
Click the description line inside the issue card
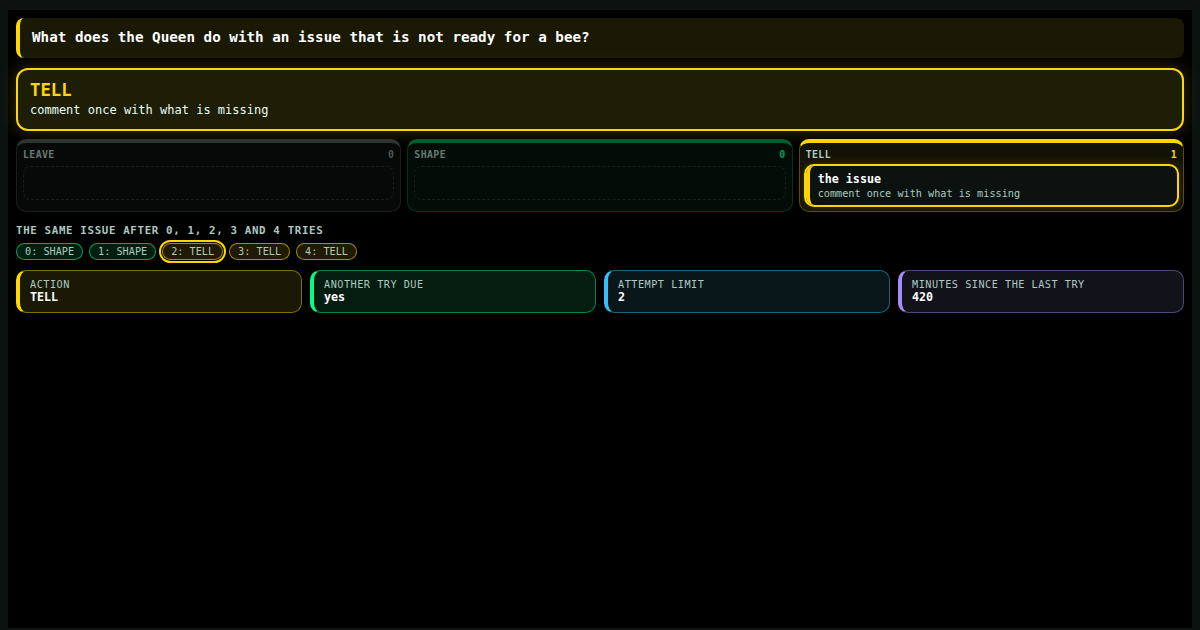[919, 194]
